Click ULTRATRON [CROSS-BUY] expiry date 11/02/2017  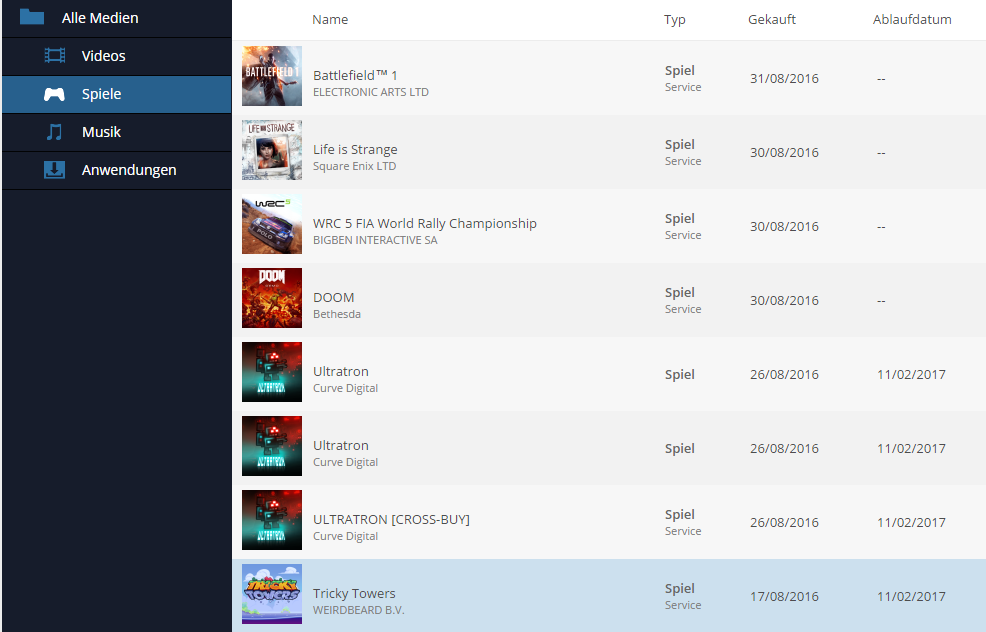point(911,523)
